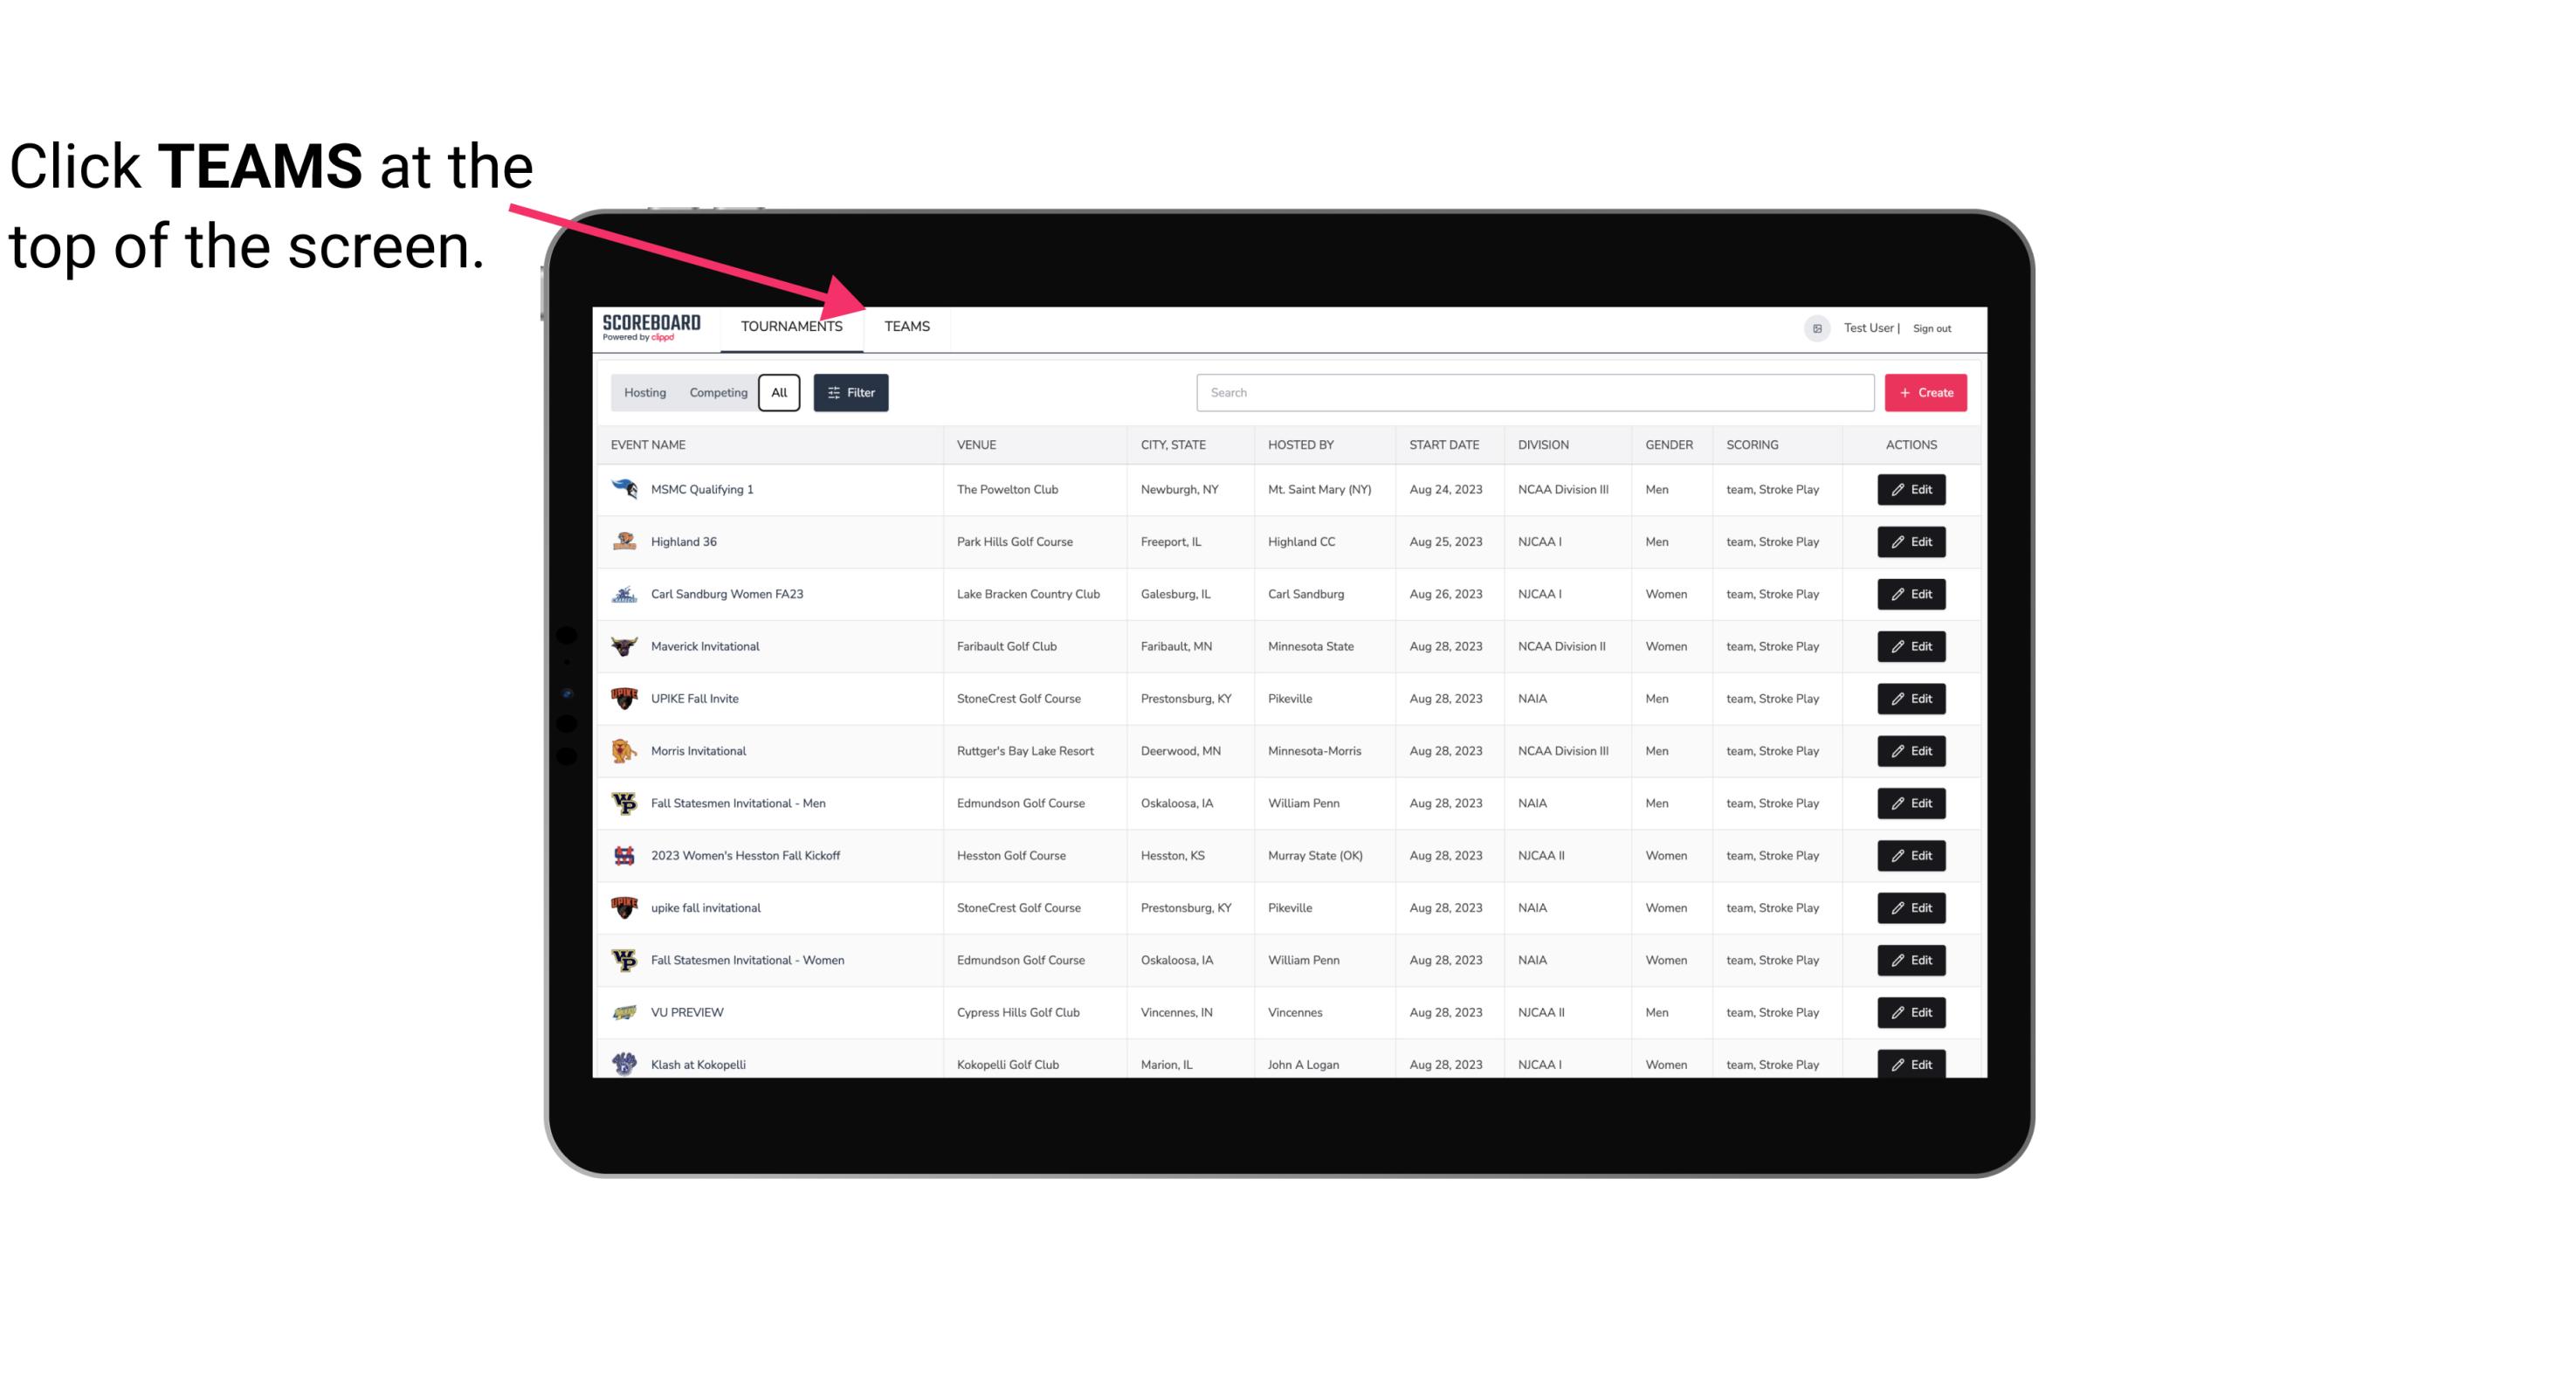Click the TOURNAMENTS navigation tab
2576x1386 pixels.
(791, 326)
